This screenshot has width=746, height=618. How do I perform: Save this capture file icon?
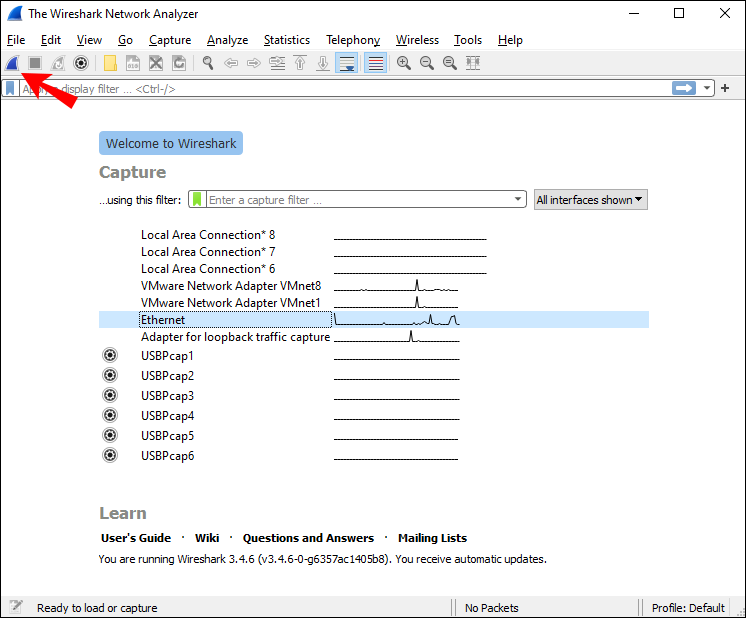[x=133, y=63]
